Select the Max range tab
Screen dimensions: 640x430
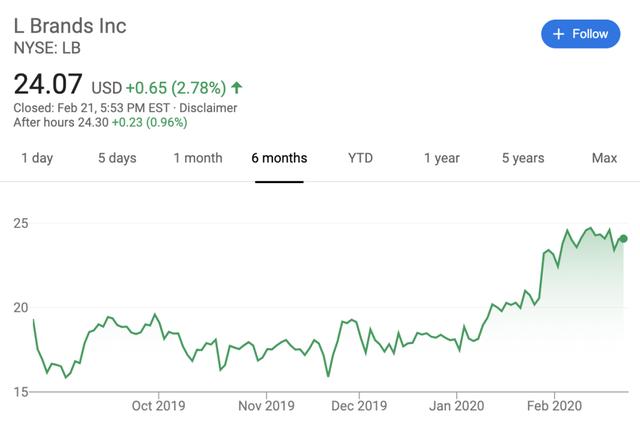(x=604, y=158)
